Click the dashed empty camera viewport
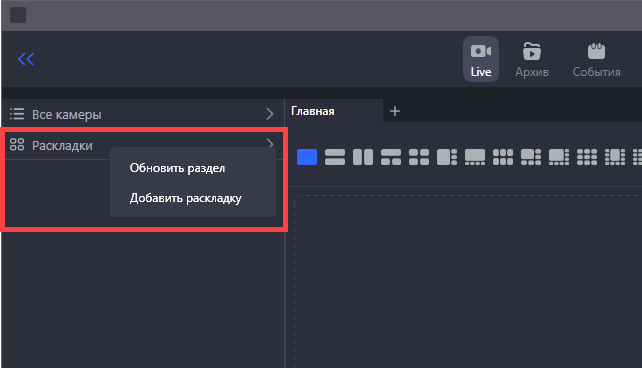642x368 pixels. click(x=468, y=282)
